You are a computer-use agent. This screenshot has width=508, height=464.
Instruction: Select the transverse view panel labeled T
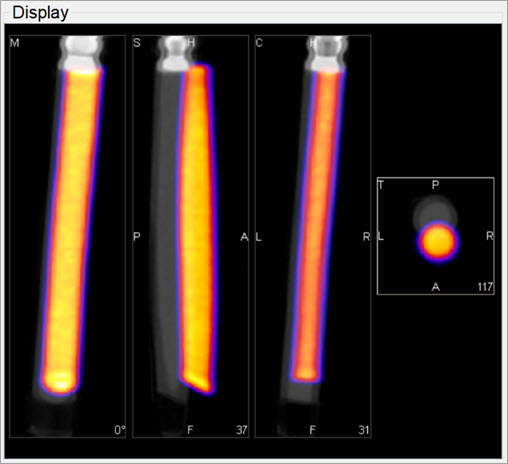tap(435, 236)
